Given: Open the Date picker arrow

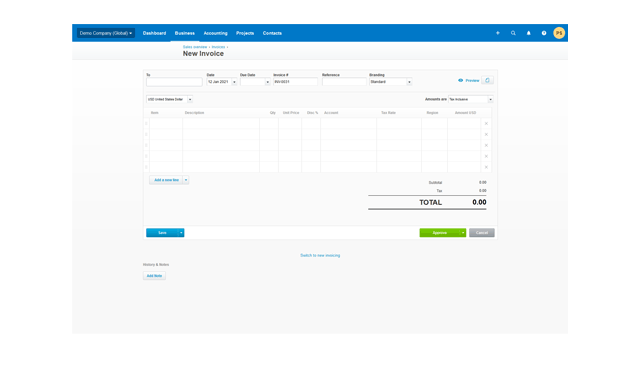Looking at the screenshot, I should (234, 82).
